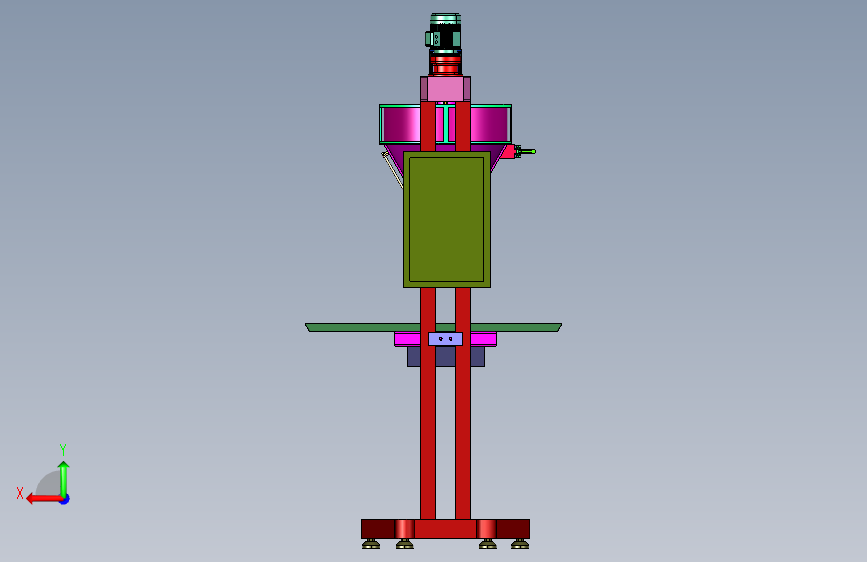Image resolution: width=867 pixels, height=562 pixels.
Task: Select the leftmost leveling foot
Action: coord(371,544)
